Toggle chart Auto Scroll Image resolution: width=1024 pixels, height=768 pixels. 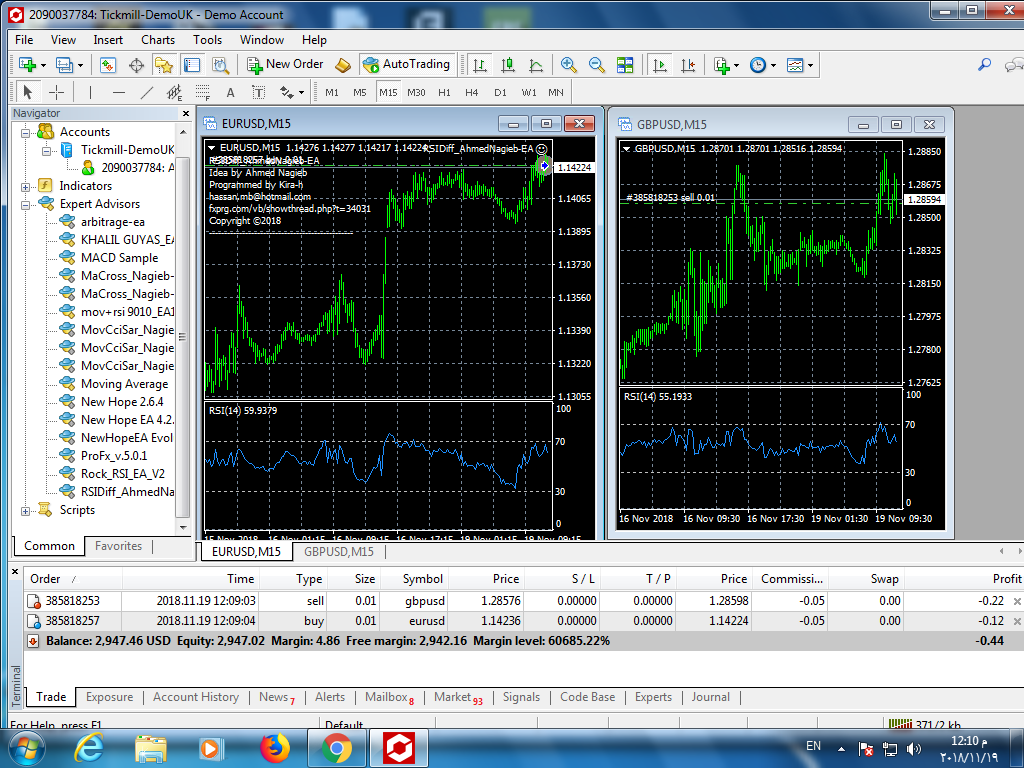(x=660, y=65)
